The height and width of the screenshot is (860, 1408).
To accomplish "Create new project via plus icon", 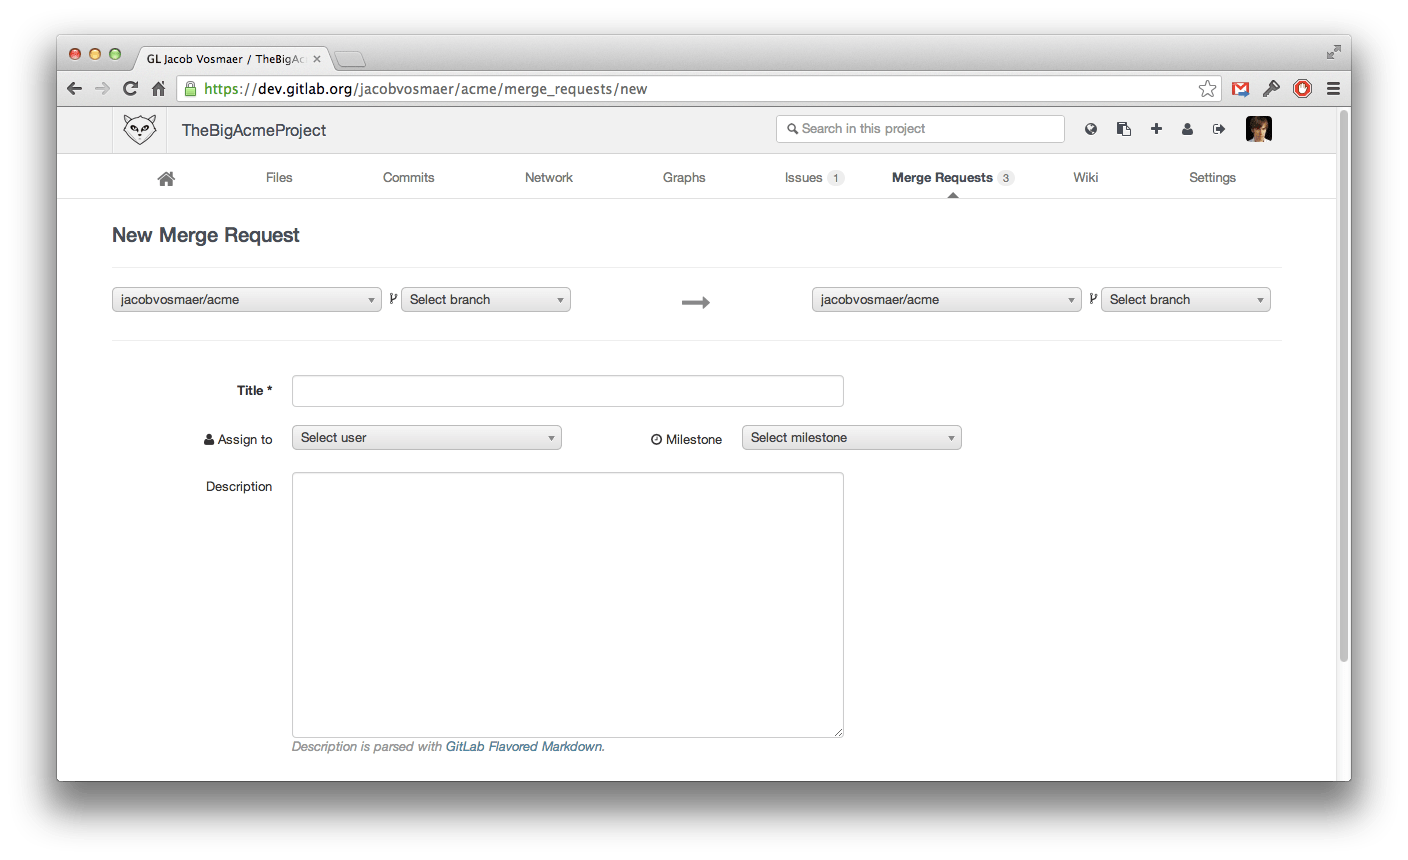I will click(1156, 128).
